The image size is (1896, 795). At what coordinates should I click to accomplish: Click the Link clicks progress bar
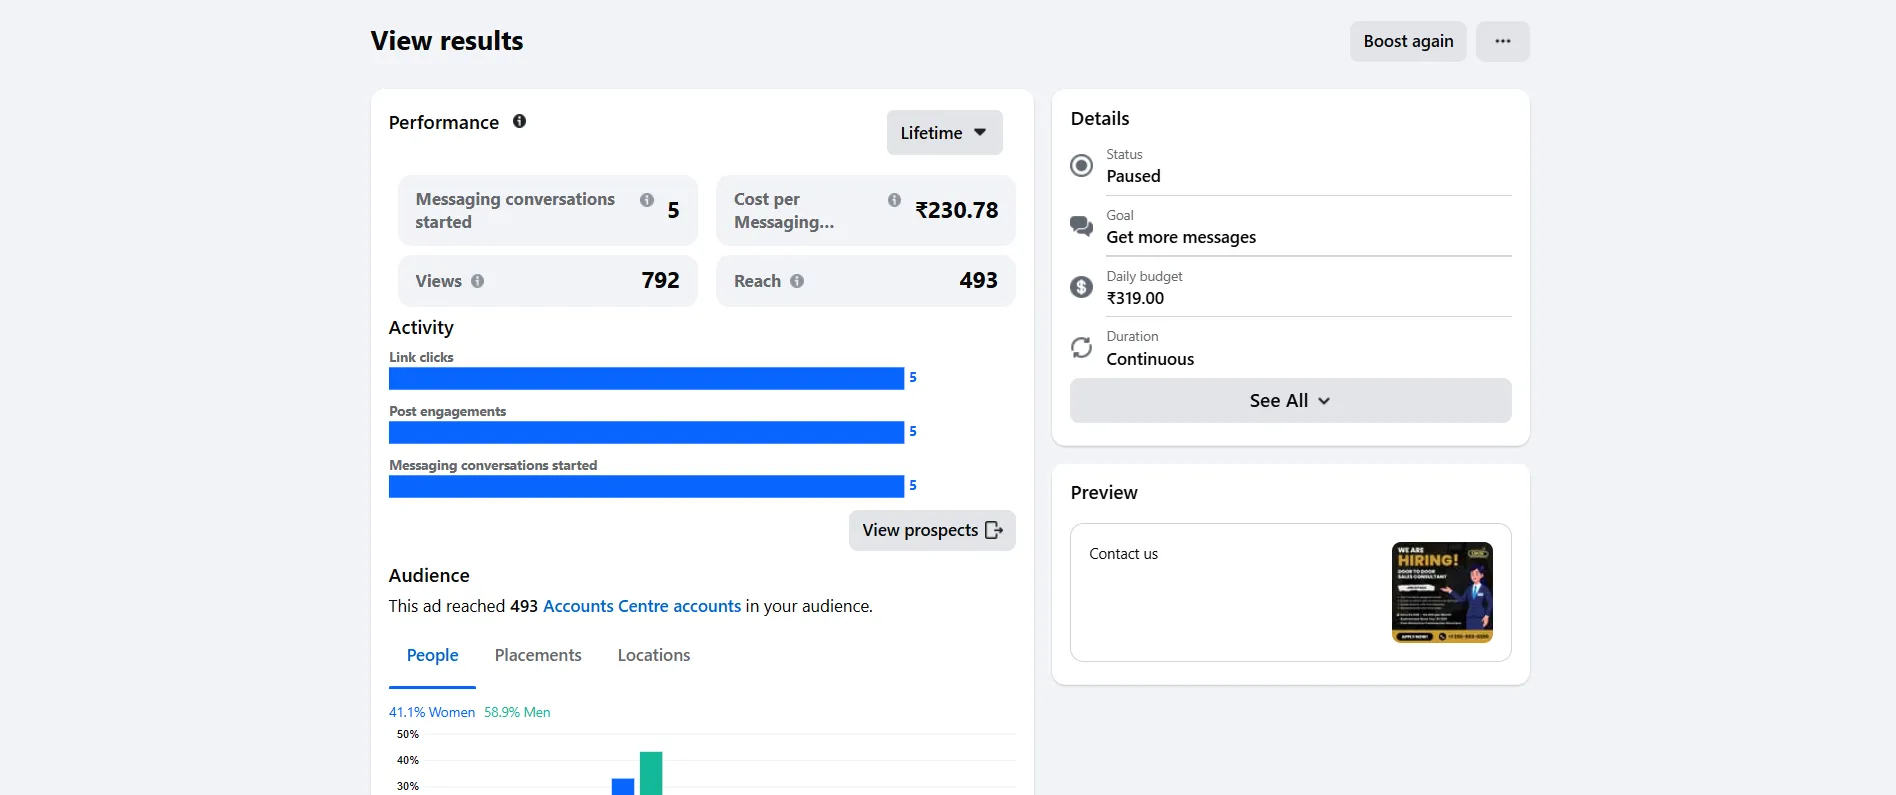646,378
